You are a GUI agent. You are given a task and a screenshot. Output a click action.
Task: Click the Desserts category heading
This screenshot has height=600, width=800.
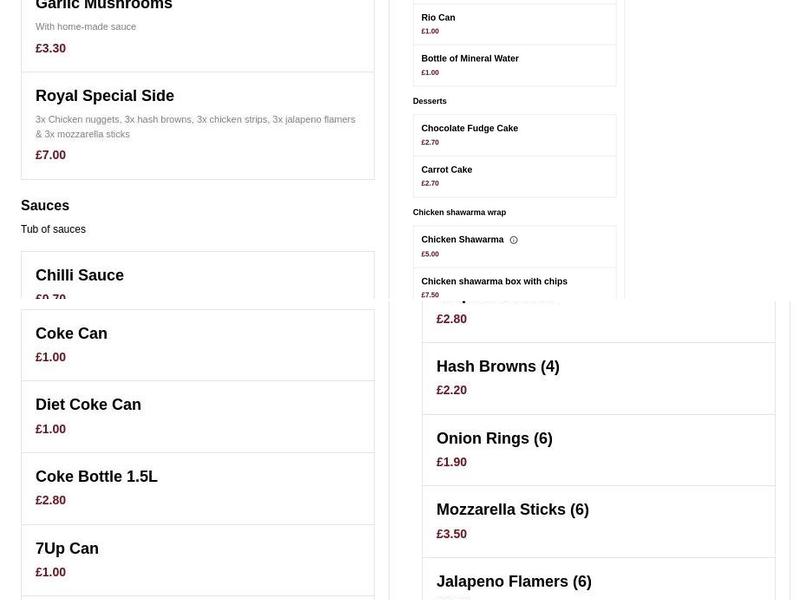pyautogui.click(x=430, y=101)
